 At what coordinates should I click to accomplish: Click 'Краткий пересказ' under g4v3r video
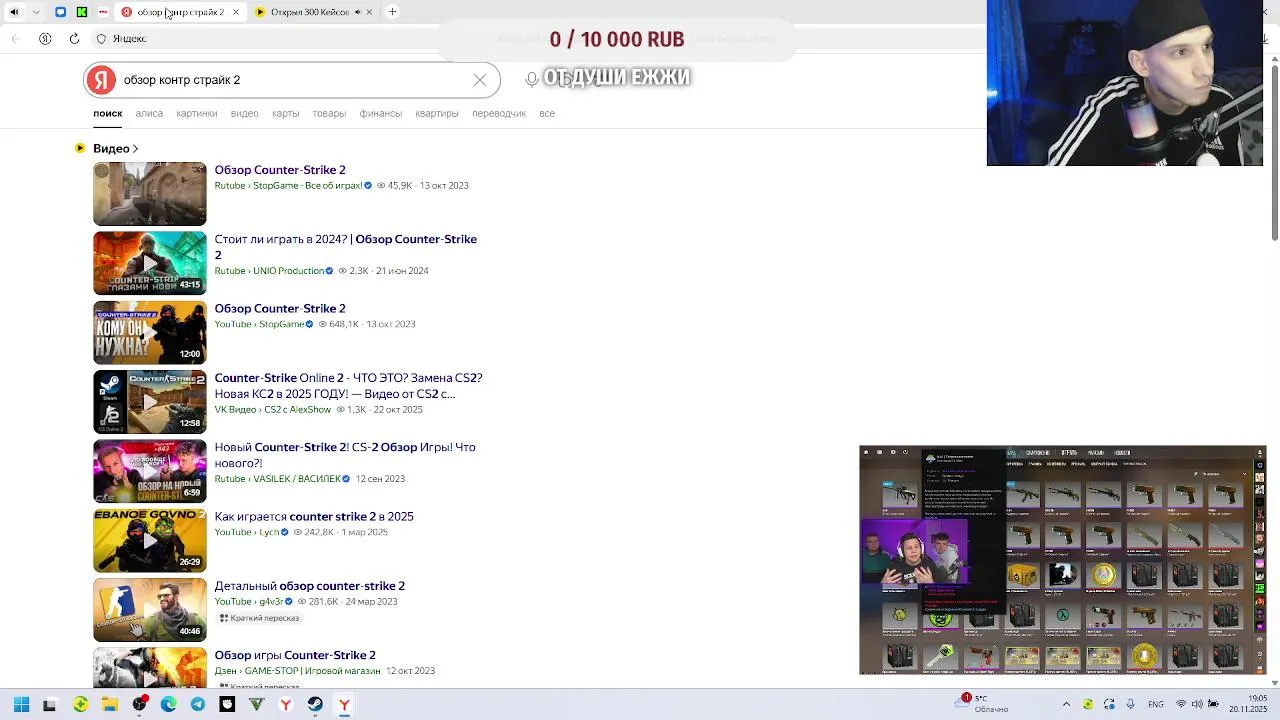pyautogui.click(x=259, y=618)
